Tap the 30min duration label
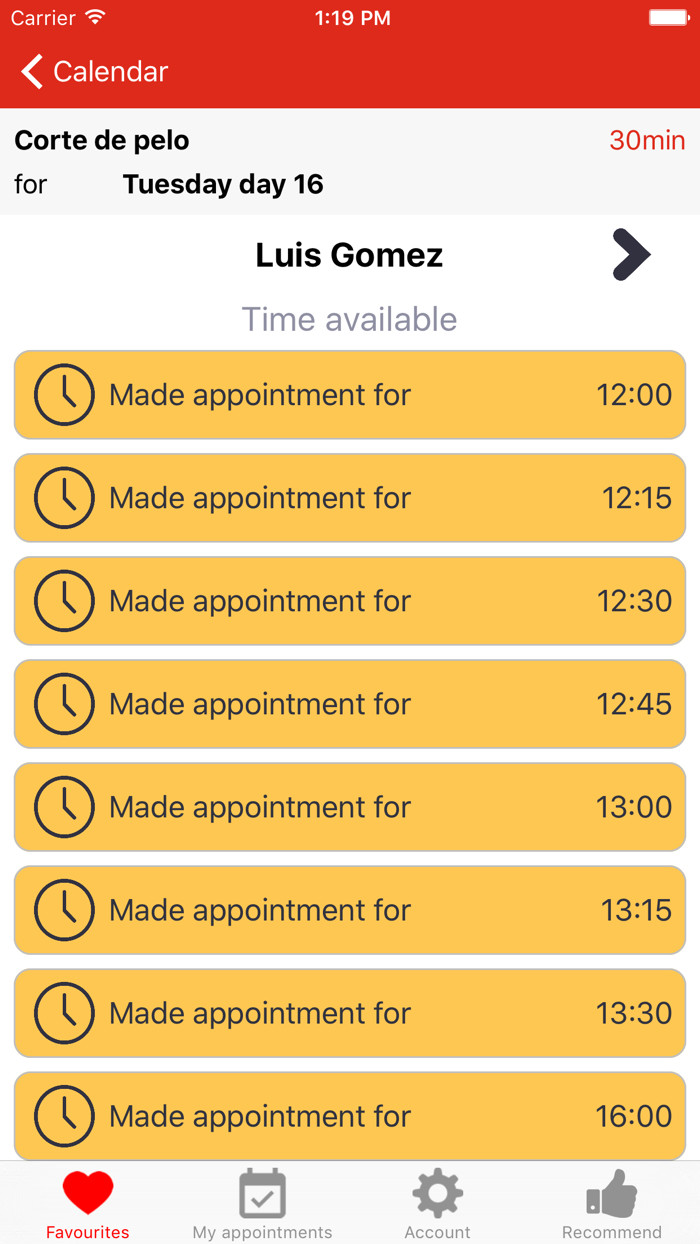 click(646, 140)
